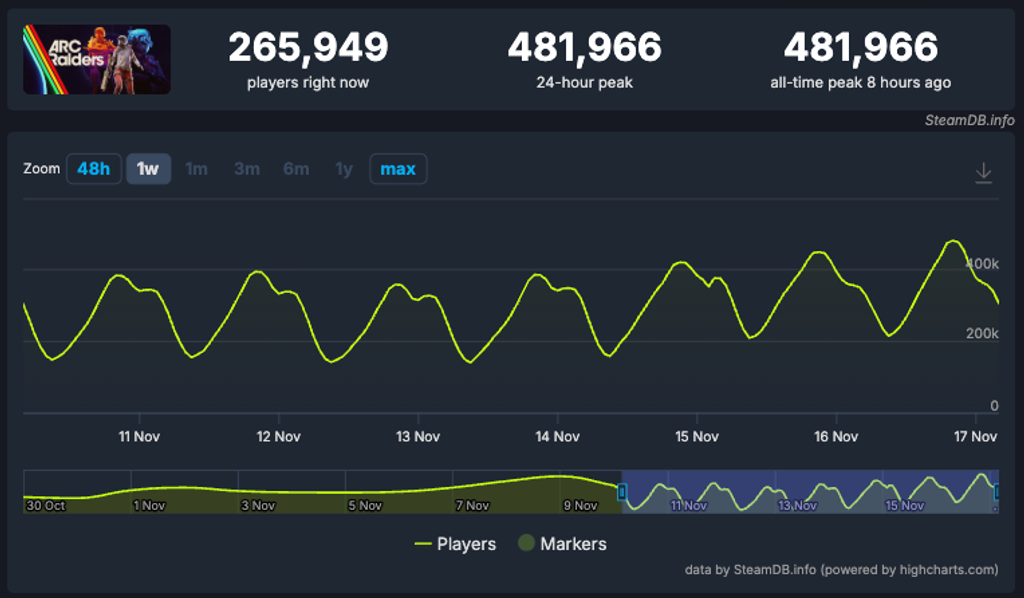This screenshot has height=598, width=1024.
Task: Click the green Markers circle legend icon
Action: coord(527,544)
